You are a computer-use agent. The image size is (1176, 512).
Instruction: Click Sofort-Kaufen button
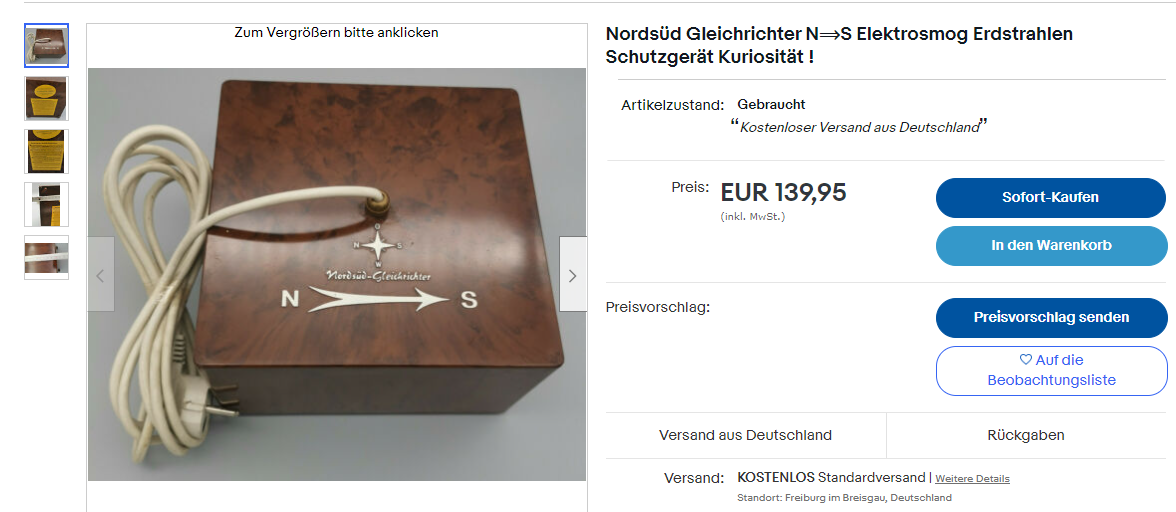pyautogui.click(x=1052, y=198)
